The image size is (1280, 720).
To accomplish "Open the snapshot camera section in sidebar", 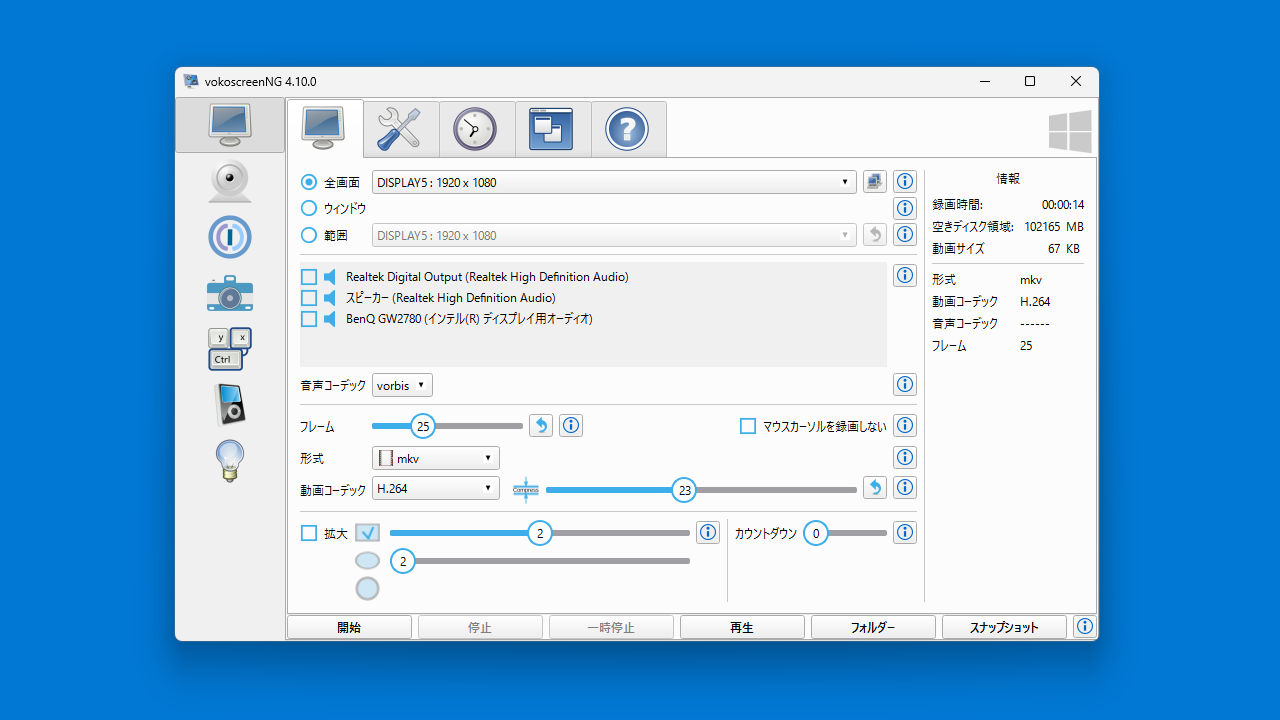I will [x=230, y=293].
